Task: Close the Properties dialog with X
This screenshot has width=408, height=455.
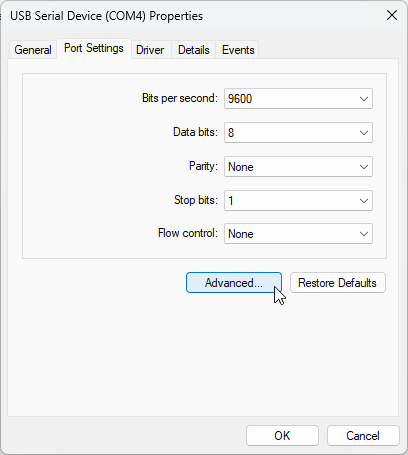Action: click(392, 15)
